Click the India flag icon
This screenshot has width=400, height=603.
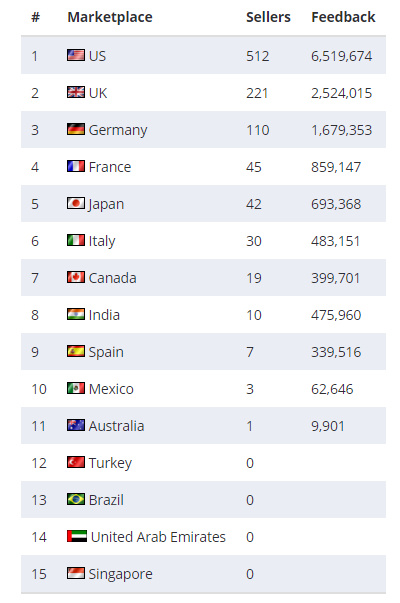76,314
